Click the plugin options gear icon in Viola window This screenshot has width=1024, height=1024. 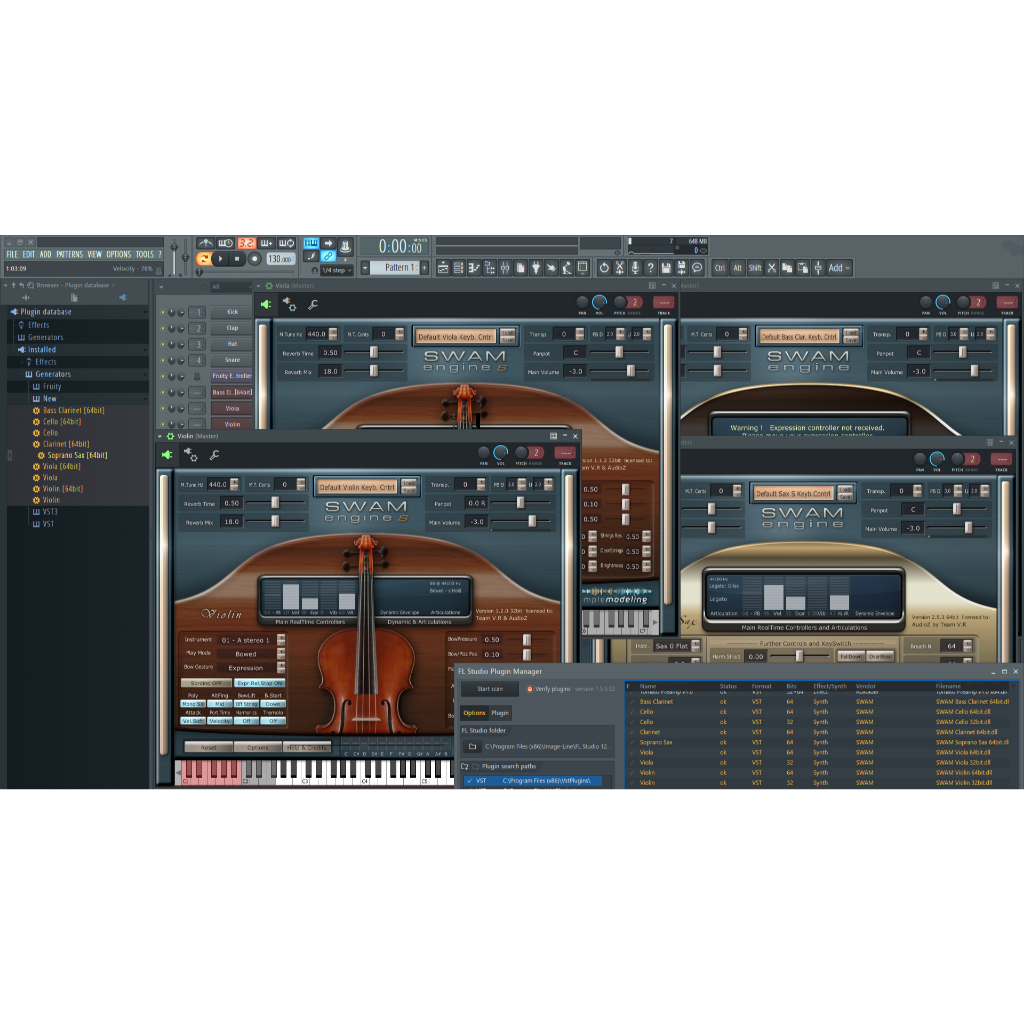(x=289, y=304)
